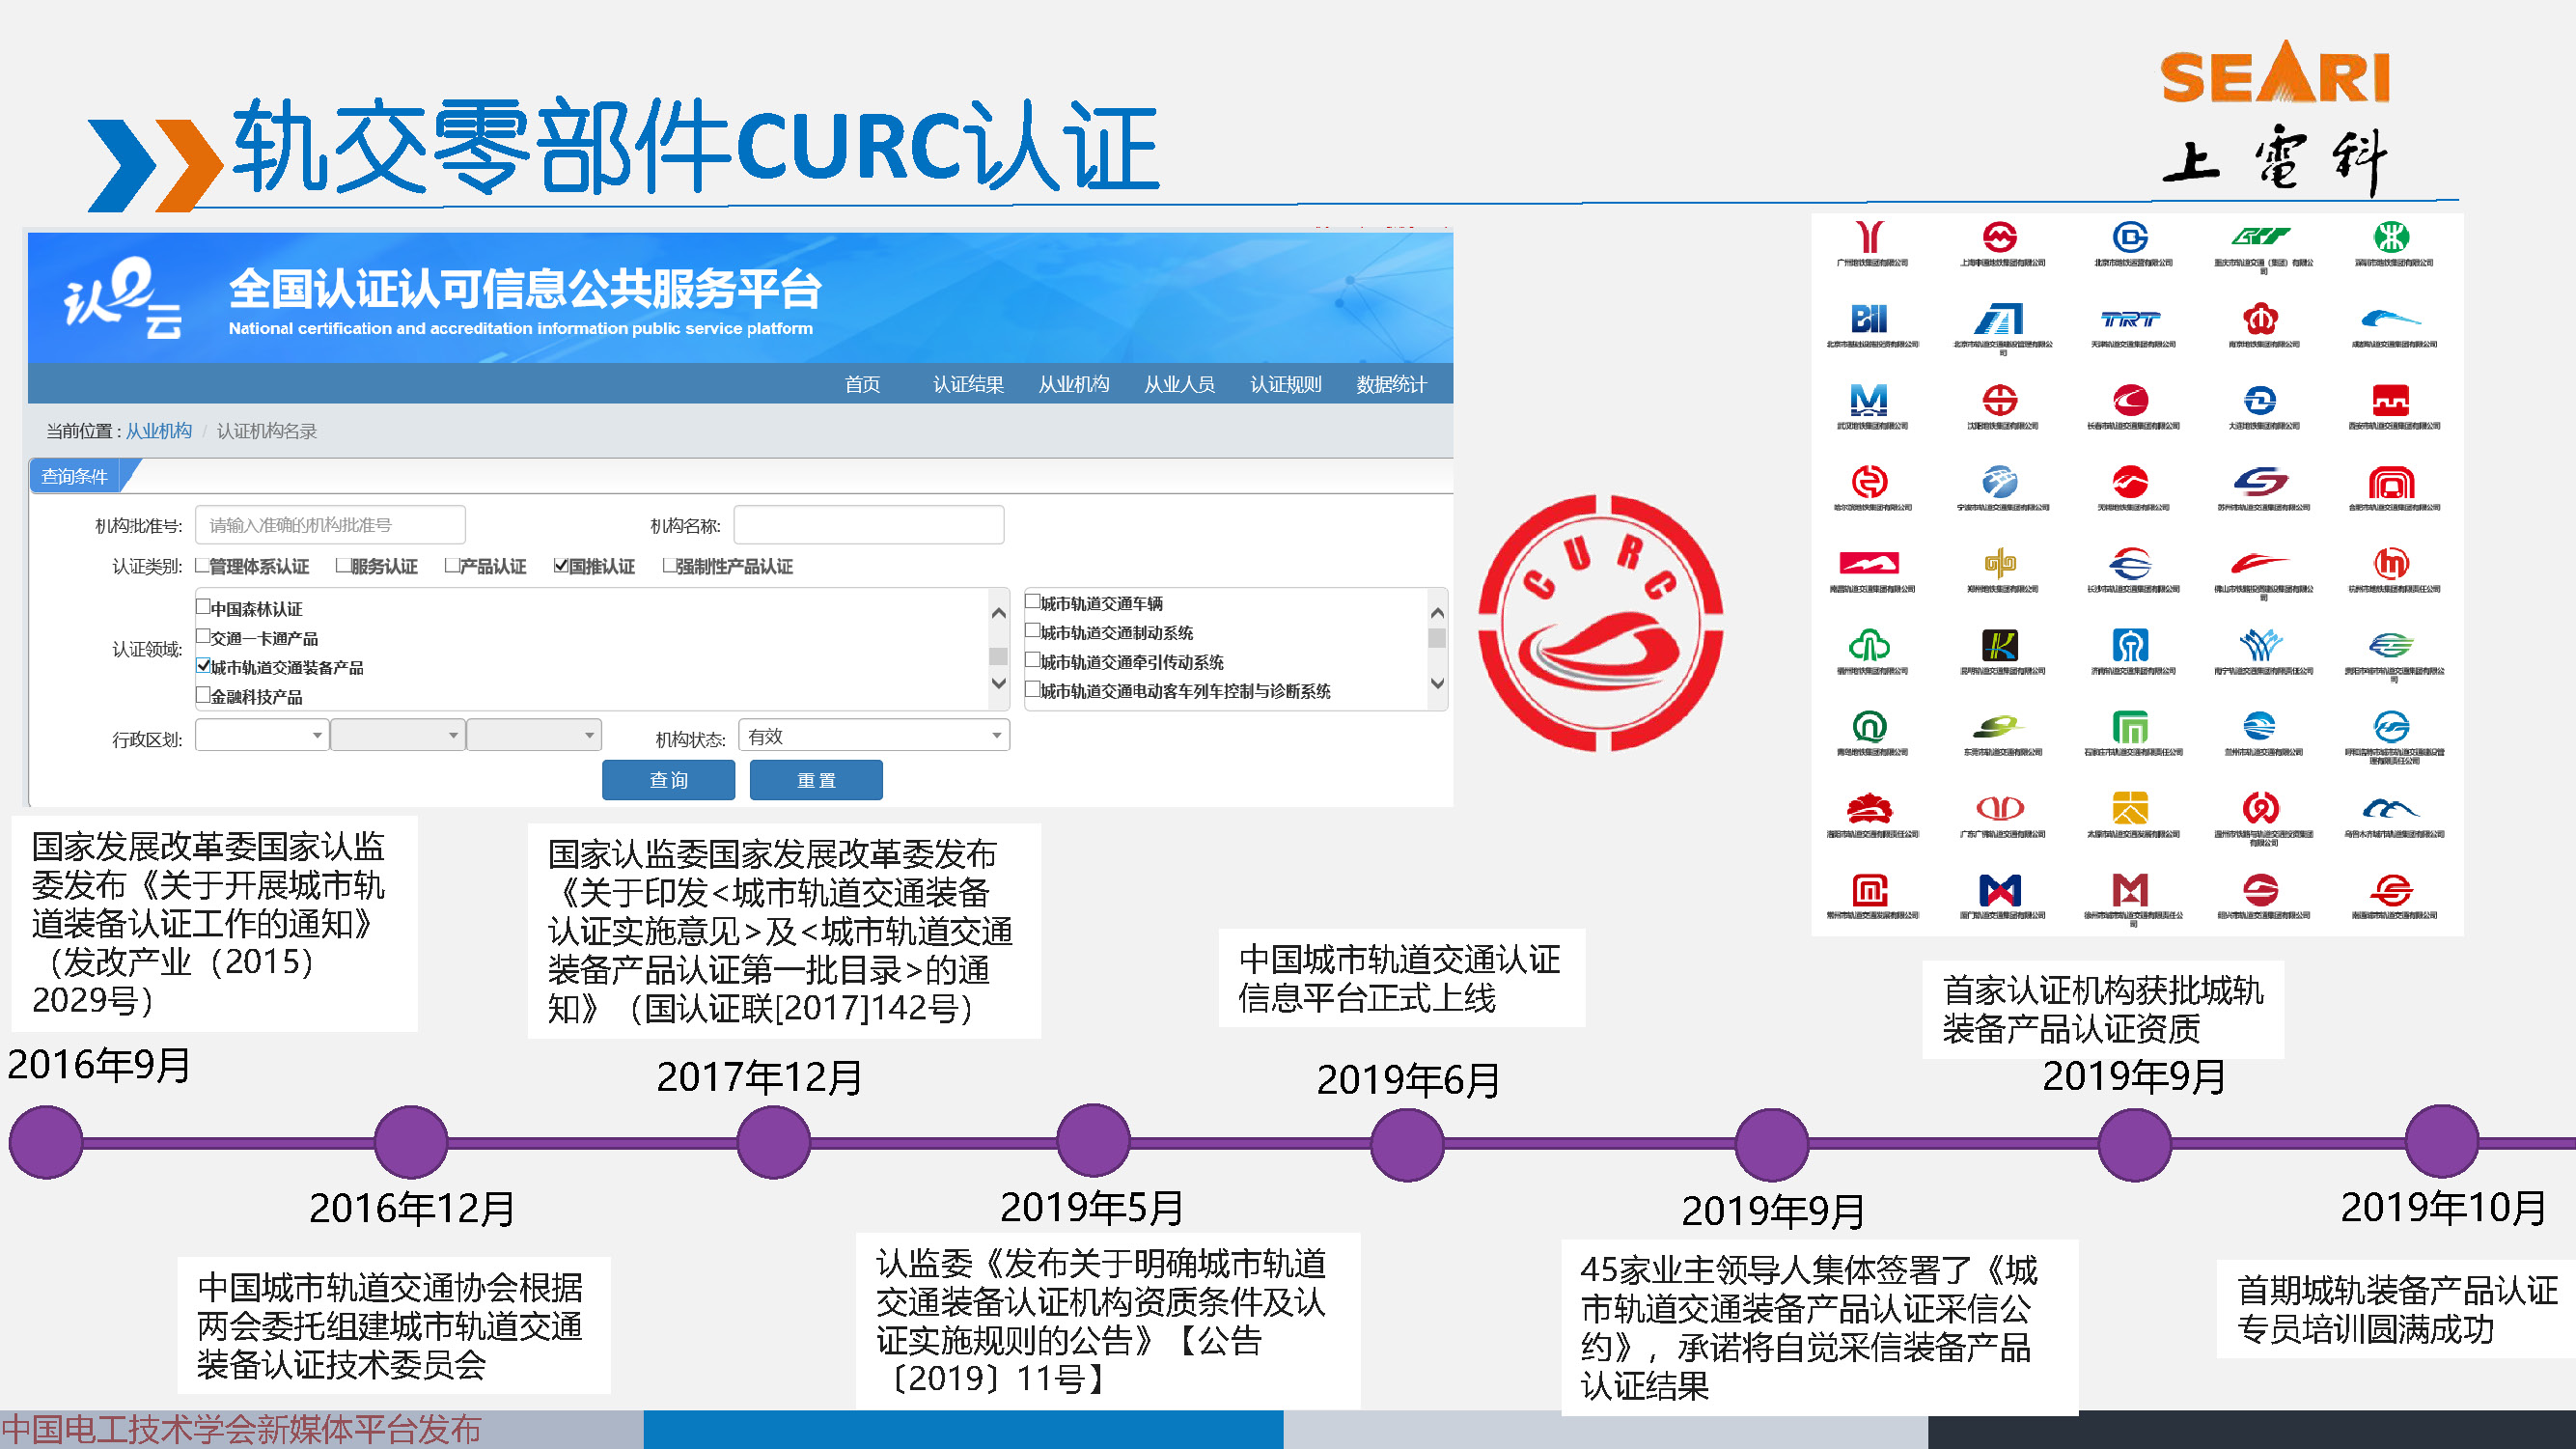
Task: Click down arrow of right sub-category list scrollbar
Action: (1437, 683)
